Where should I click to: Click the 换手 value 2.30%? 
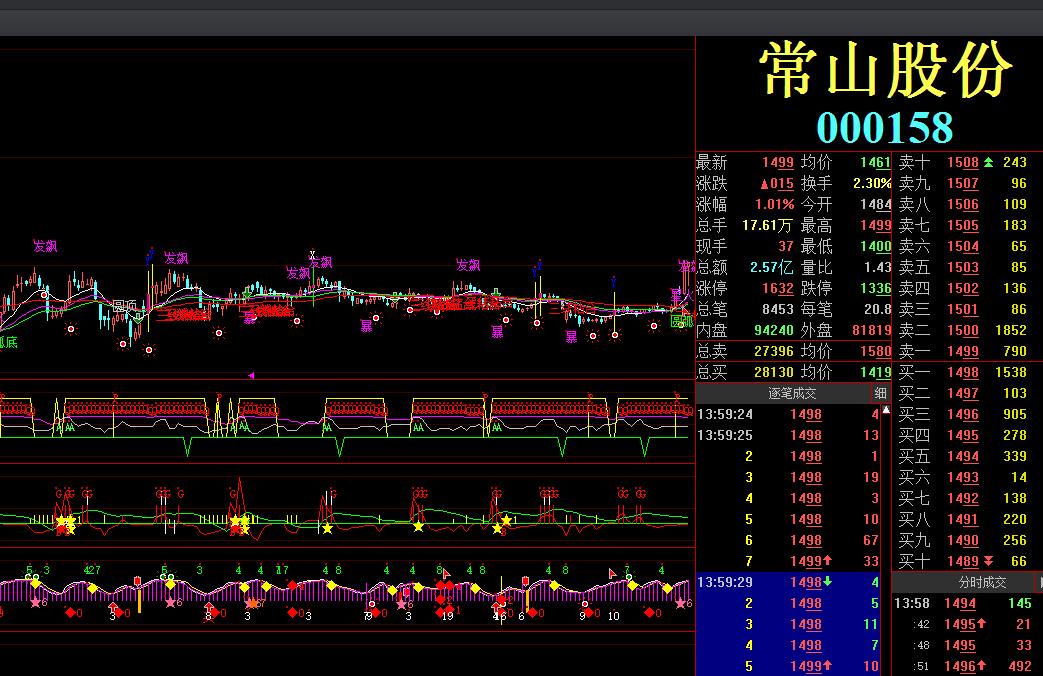pos(872,184)
